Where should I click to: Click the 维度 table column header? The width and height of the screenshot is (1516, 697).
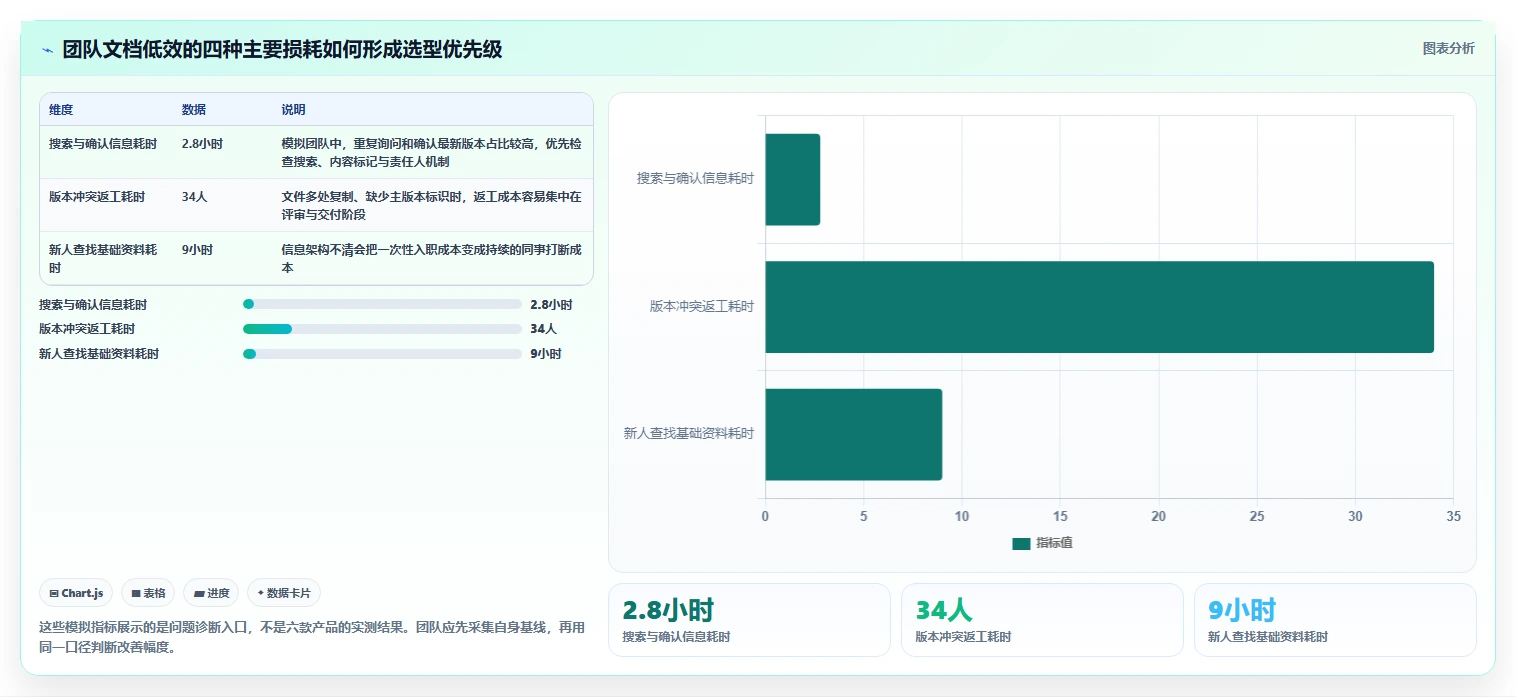(x=61, y=110)
